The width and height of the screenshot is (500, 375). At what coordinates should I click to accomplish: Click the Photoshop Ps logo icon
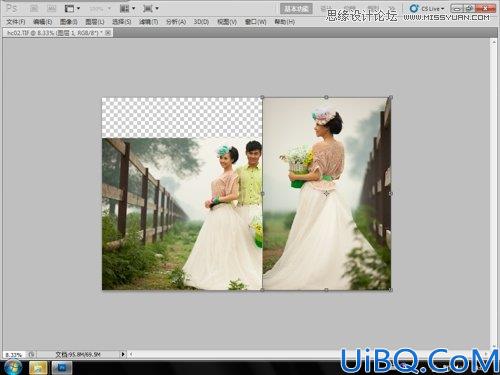point(12,8)
